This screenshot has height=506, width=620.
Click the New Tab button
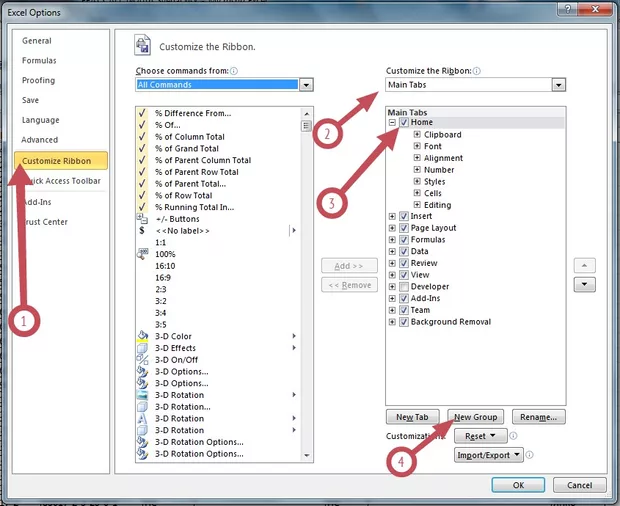(x=412, y=417)
